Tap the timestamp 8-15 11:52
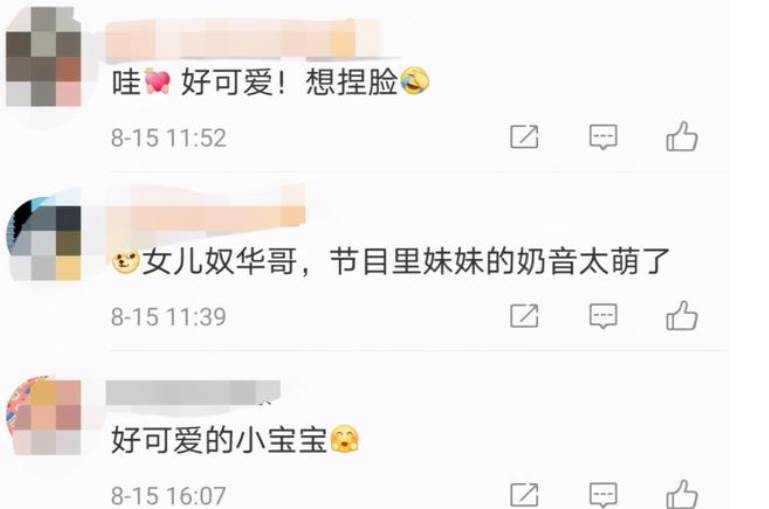The width and height of the screenshot is (769, 509). pos(169,138)
